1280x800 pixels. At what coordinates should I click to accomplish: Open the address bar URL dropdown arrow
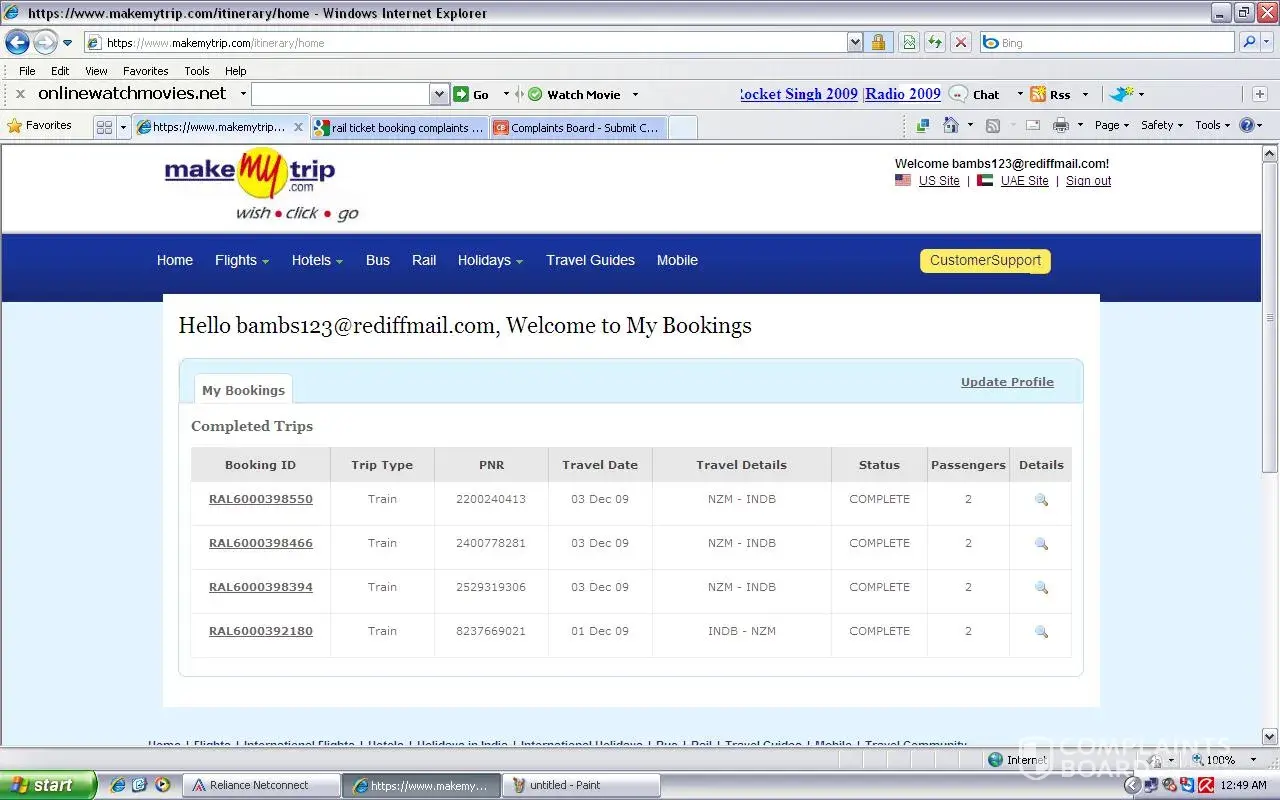pos(854,42)
